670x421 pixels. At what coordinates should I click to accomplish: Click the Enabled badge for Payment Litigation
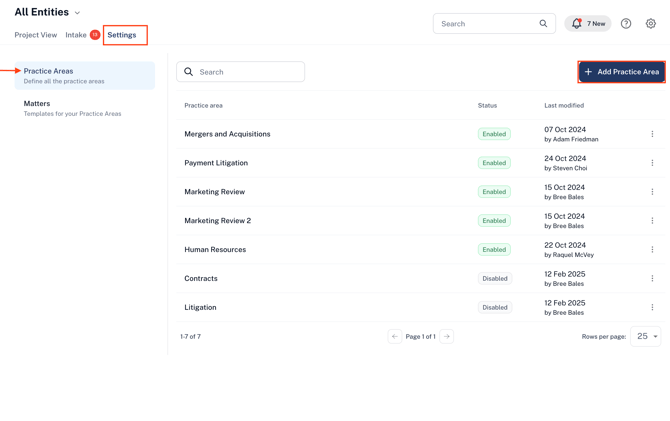point(494,163)
